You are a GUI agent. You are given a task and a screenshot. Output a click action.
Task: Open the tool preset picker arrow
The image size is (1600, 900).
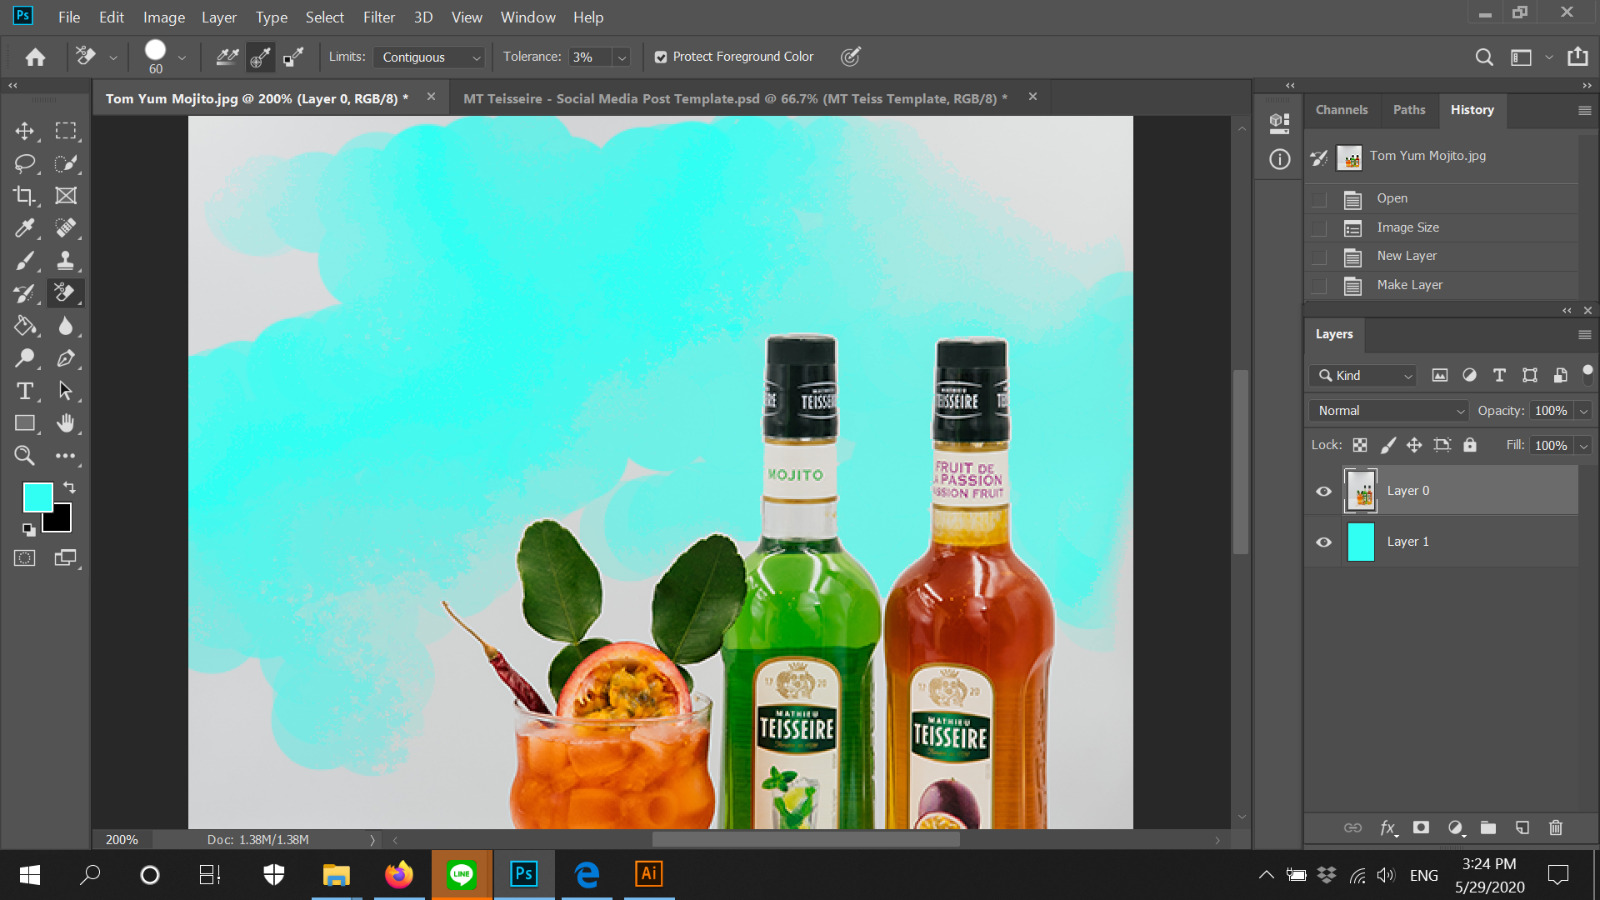[x=113, y=58]
